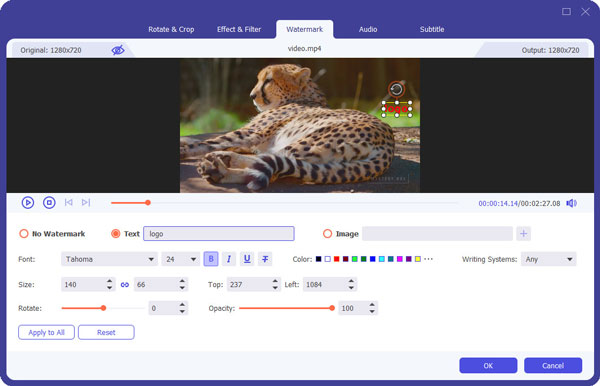Enable the Underline text style icon

pos(247,259)
